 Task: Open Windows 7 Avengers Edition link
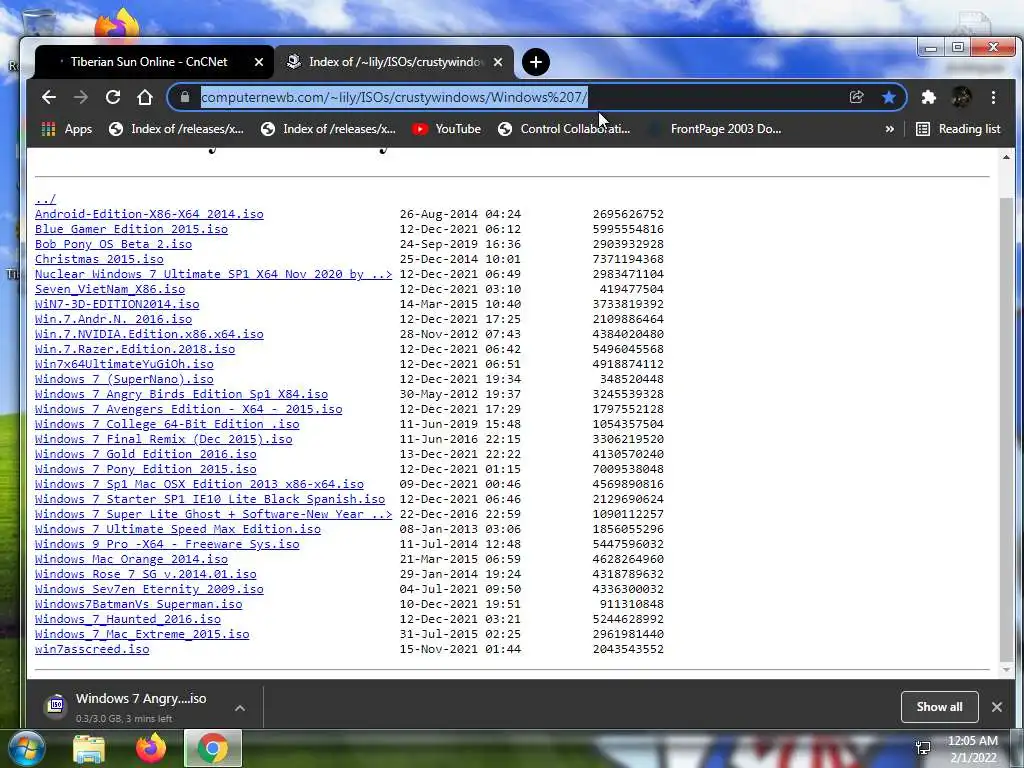point(189,409)
